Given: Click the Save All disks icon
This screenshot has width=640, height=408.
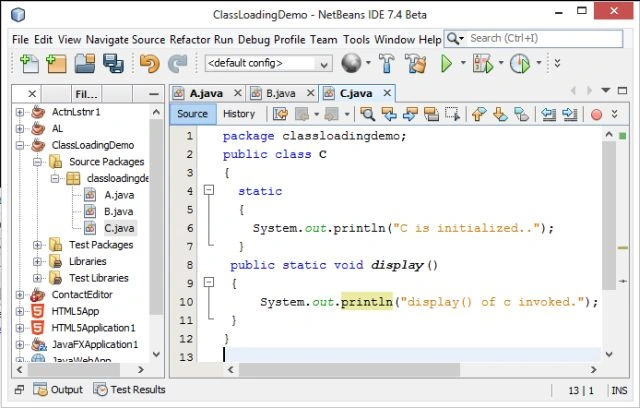Looking at the screenshot, I should 113,64.
